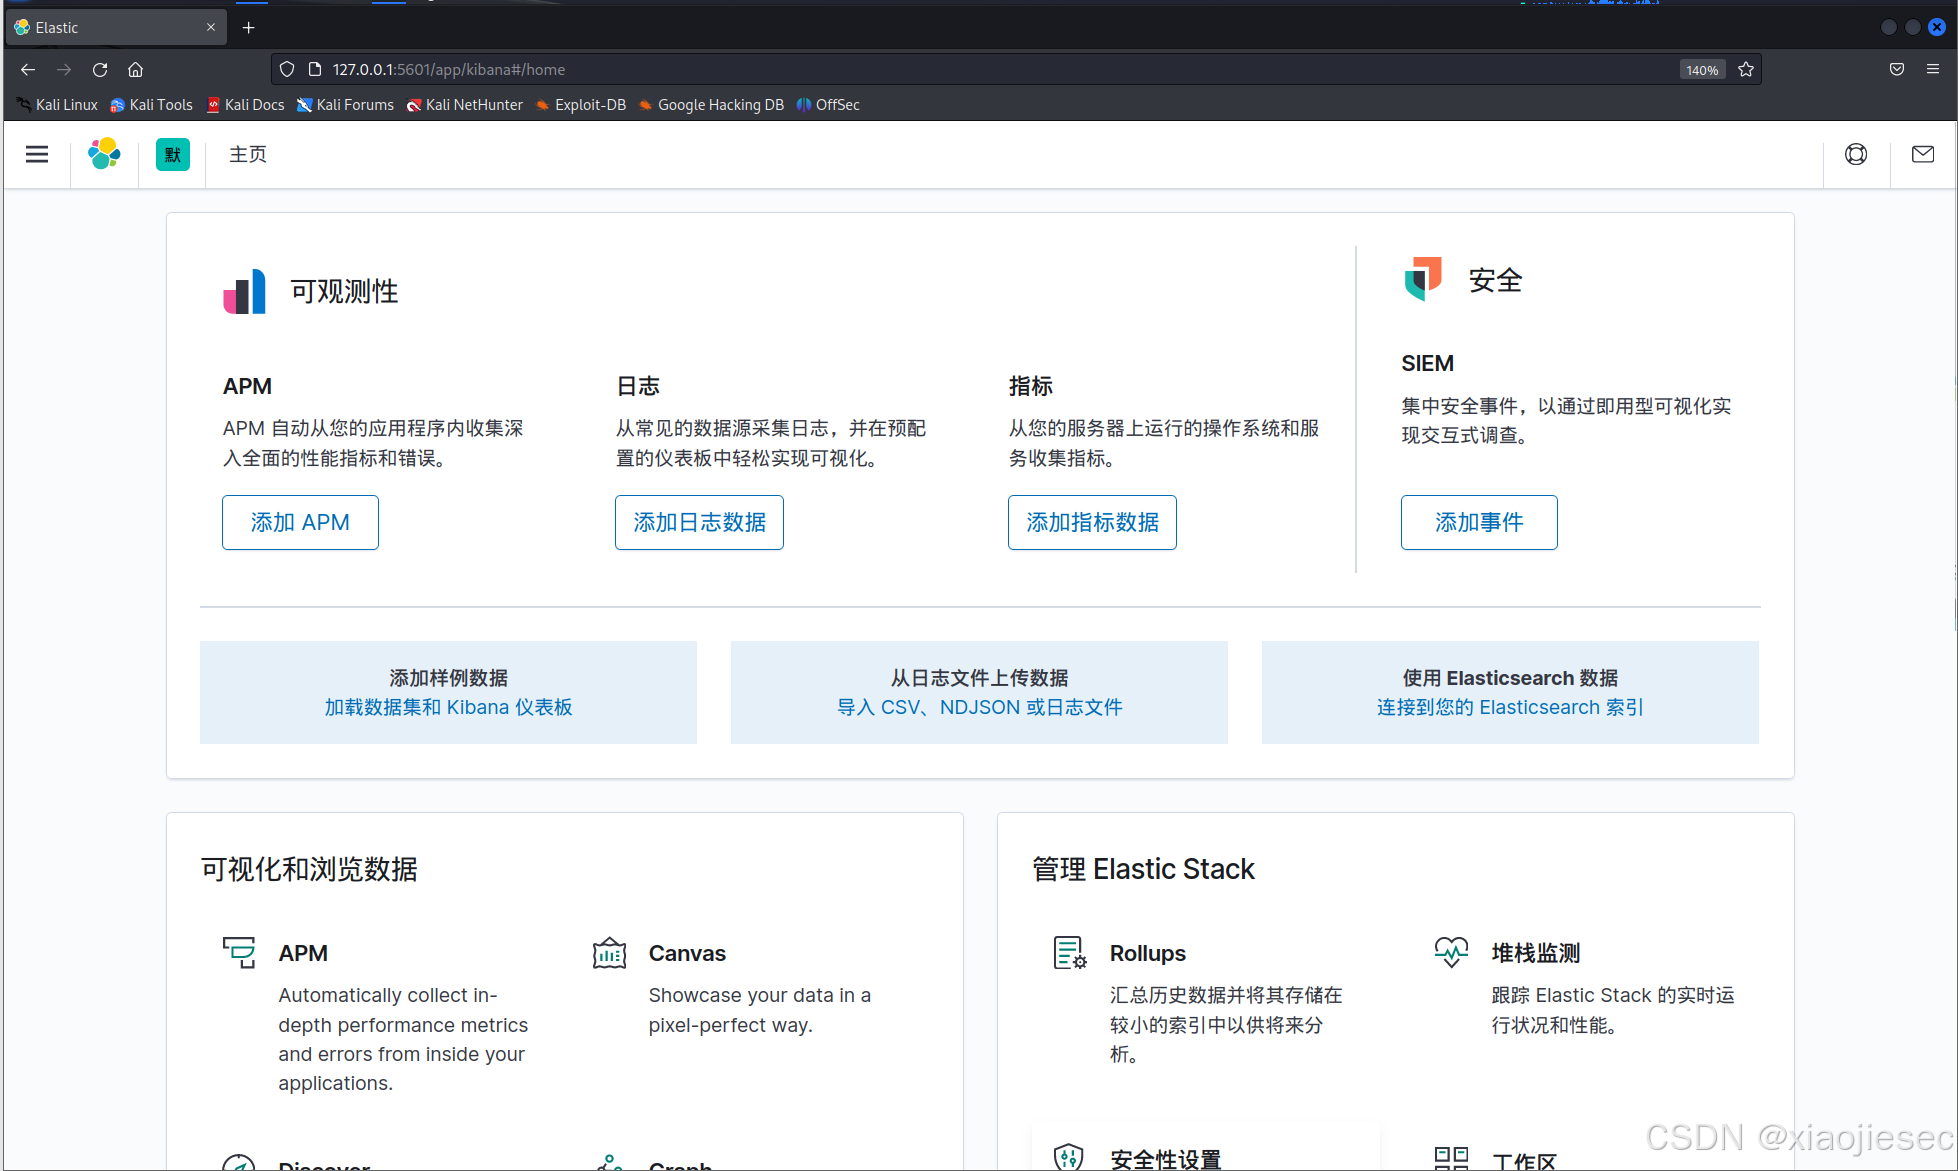The image size is (1958, 1171).
Task: Open the green space selector avatar
Action: (x=172, y=154)
